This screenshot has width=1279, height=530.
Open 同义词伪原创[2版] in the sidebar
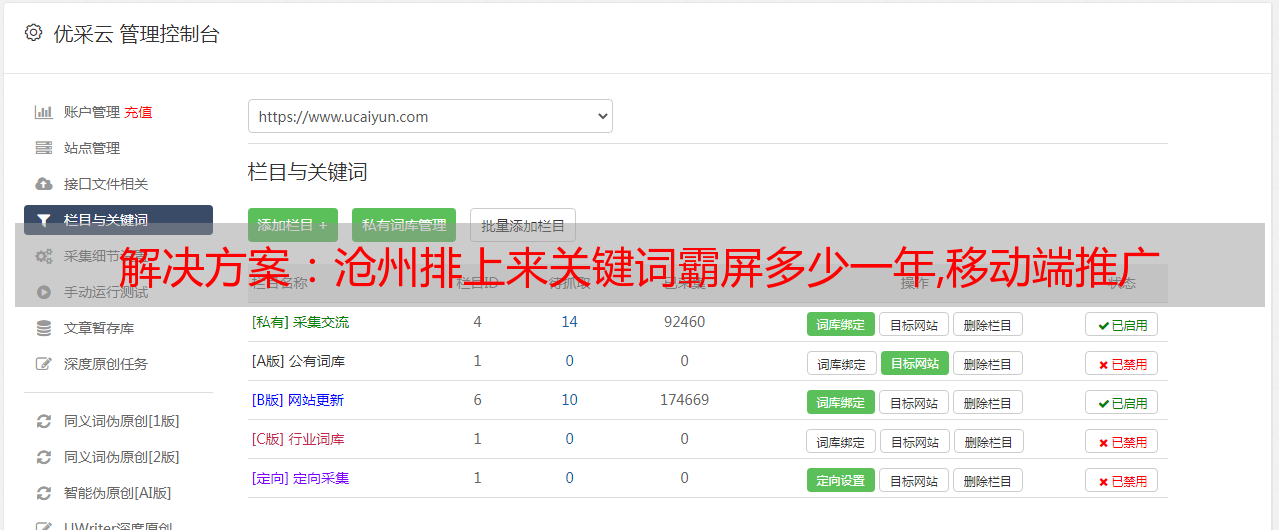122,457
